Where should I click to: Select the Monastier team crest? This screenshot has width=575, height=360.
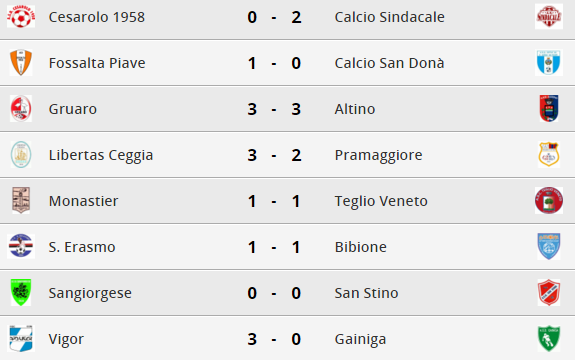tap(21, 201)
